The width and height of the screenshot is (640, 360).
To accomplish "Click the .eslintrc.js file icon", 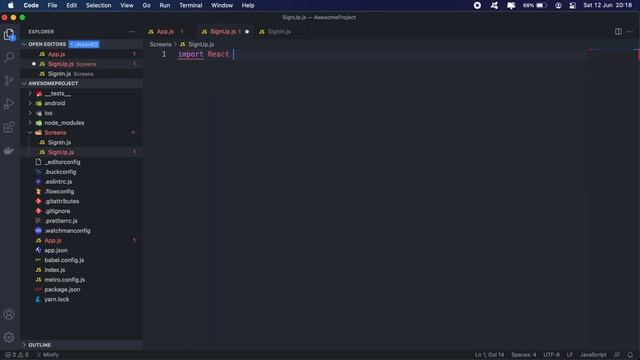I will click(x=38, y=182).
